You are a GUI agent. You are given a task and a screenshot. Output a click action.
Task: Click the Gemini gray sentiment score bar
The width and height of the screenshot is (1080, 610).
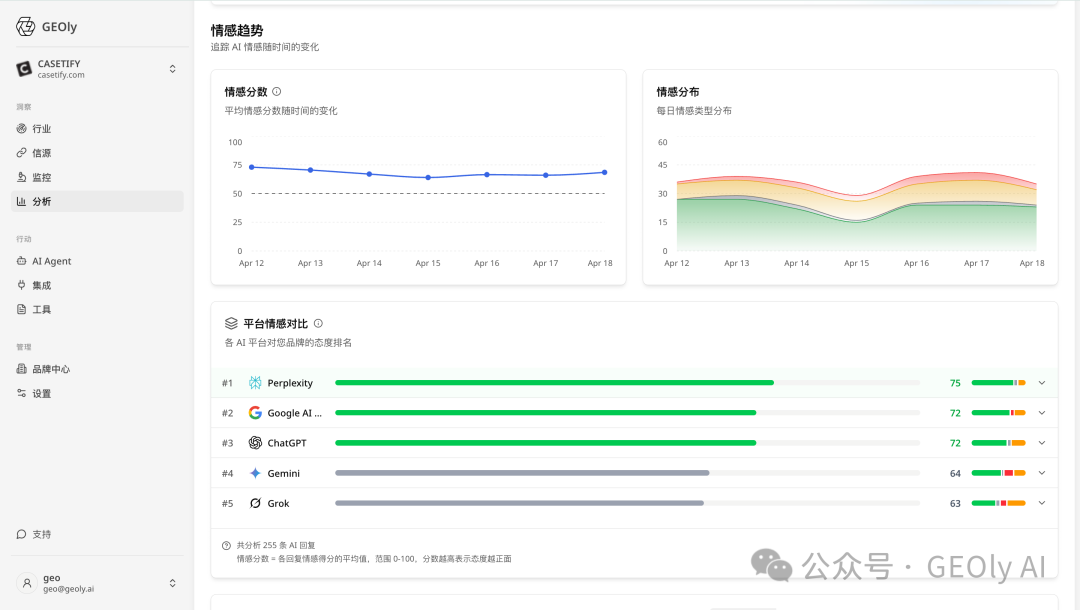pyautogui.click(x=522, y=473)
